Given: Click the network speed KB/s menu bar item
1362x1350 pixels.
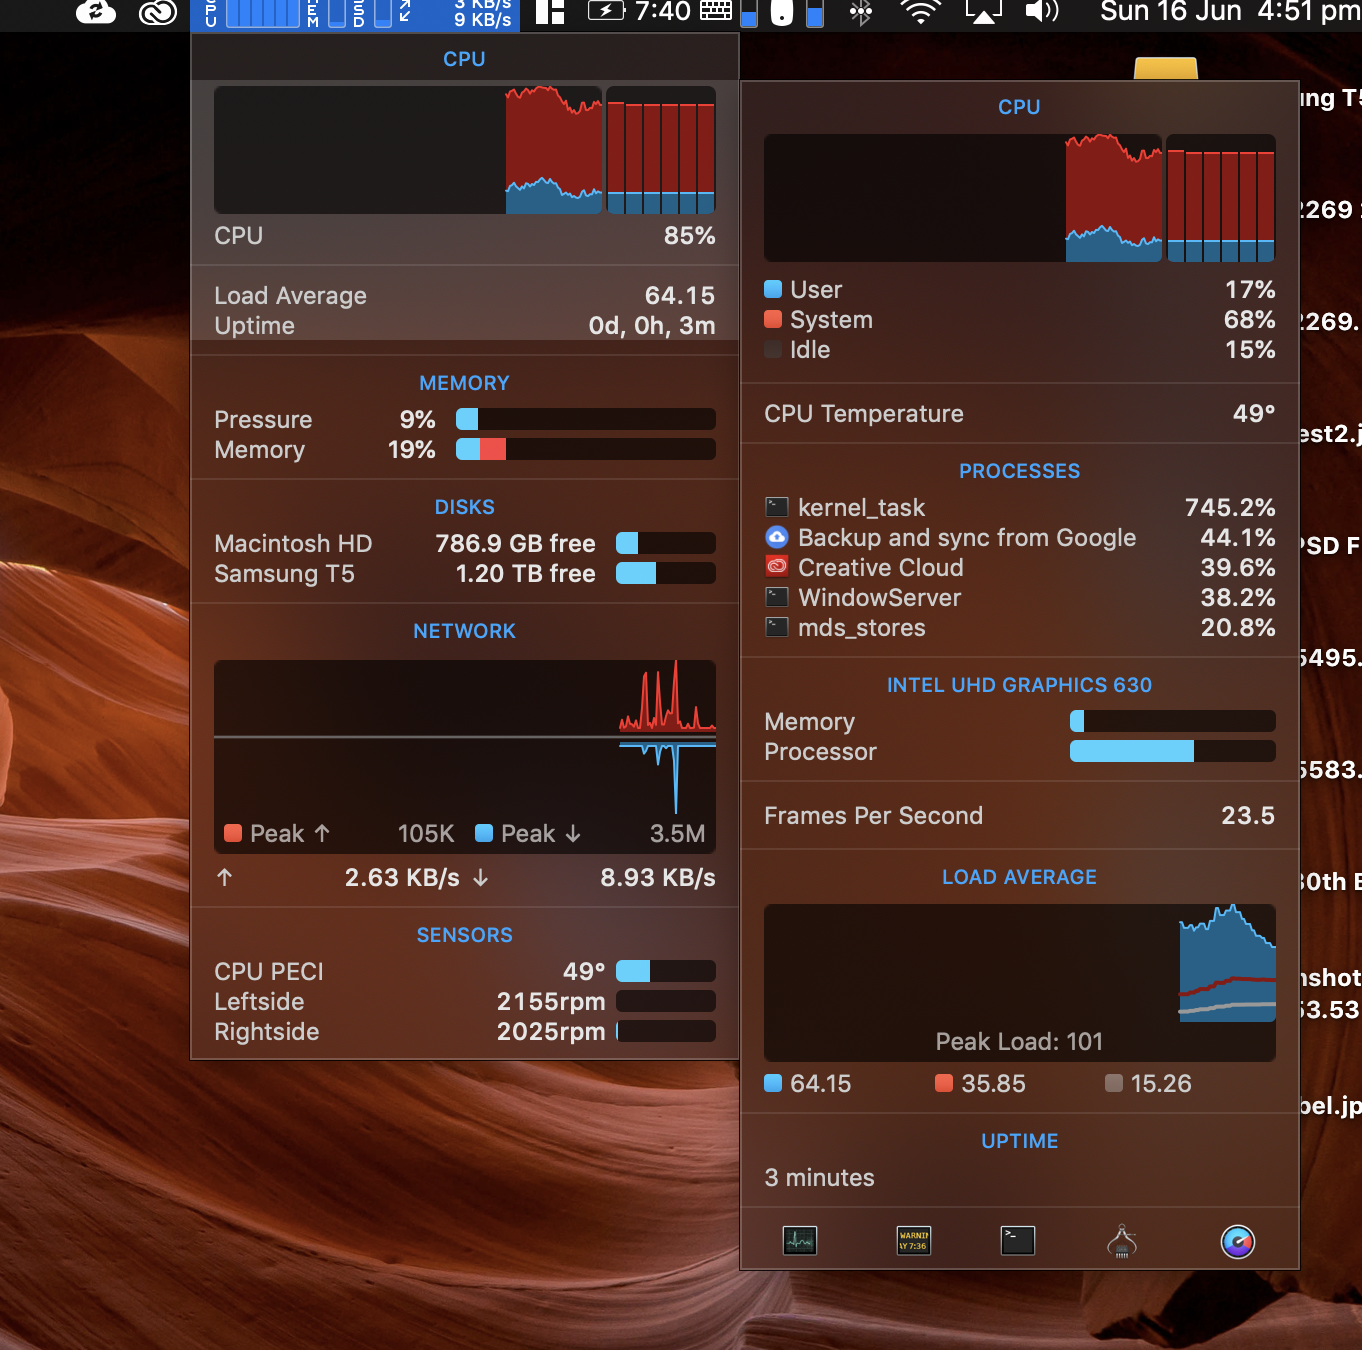Looking at the screenshot, I should pyautogui.click(x=483, y=12).
